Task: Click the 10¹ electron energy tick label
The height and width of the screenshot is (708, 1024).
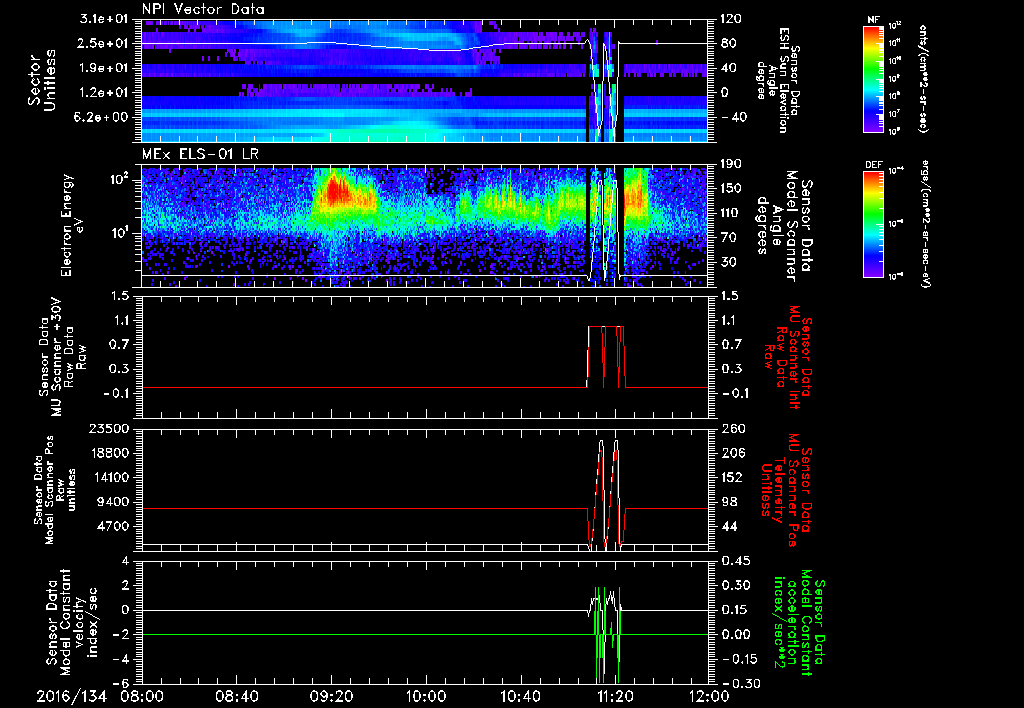Action: pyautogui.click(x=121, y=233)
